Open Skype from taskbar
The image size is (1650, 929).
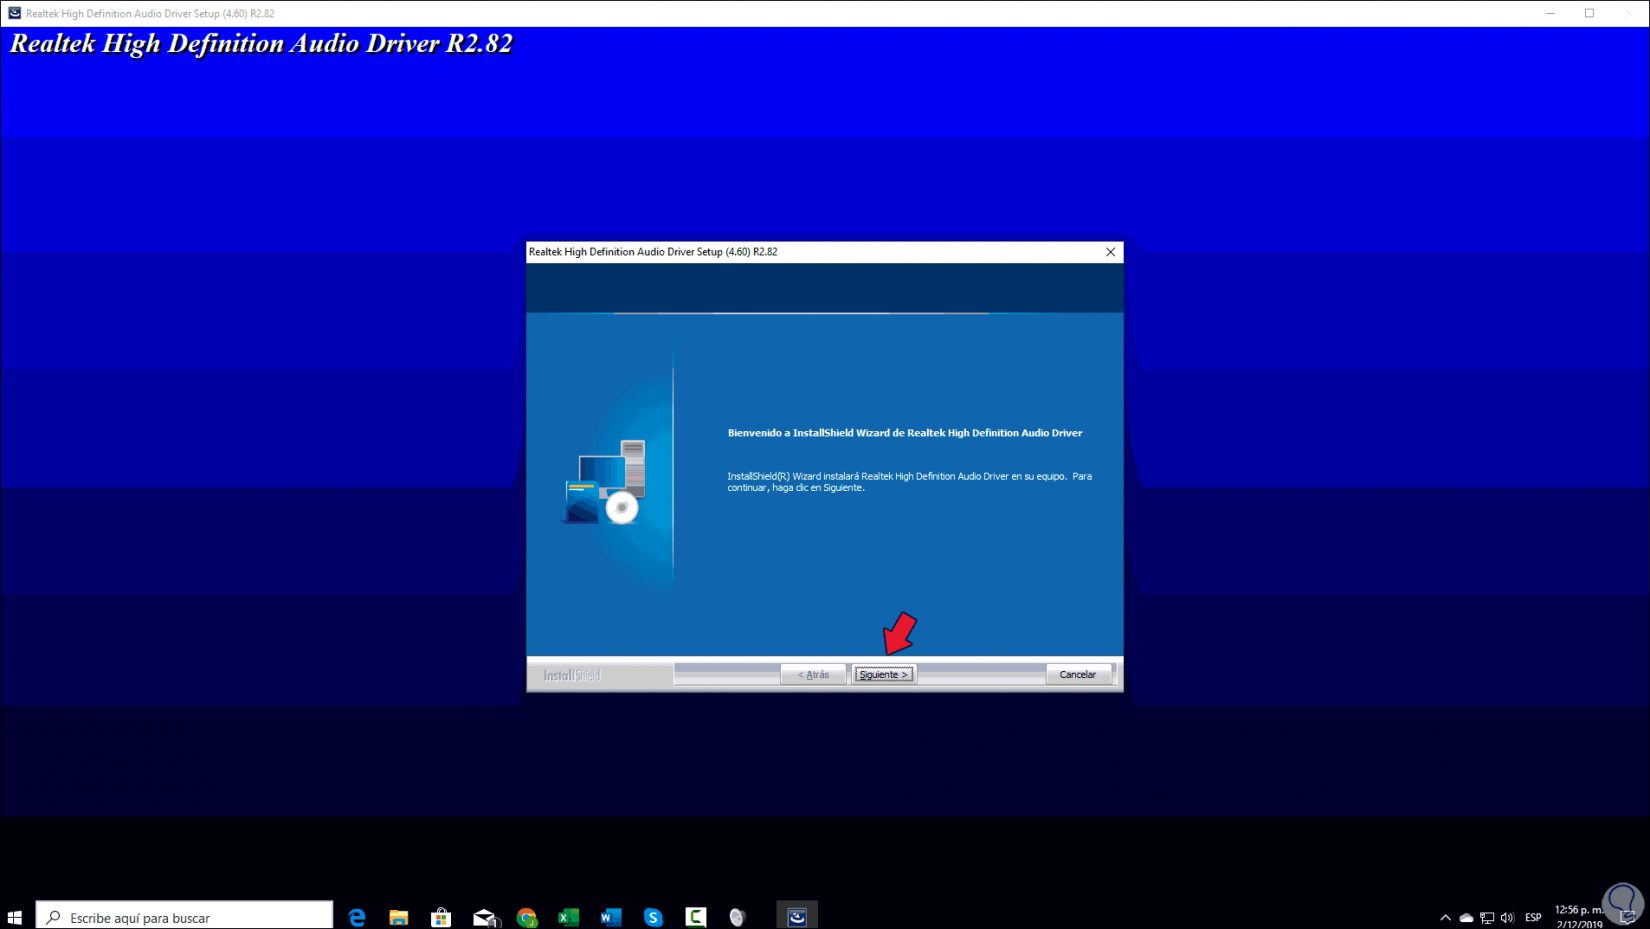(653, 917)
